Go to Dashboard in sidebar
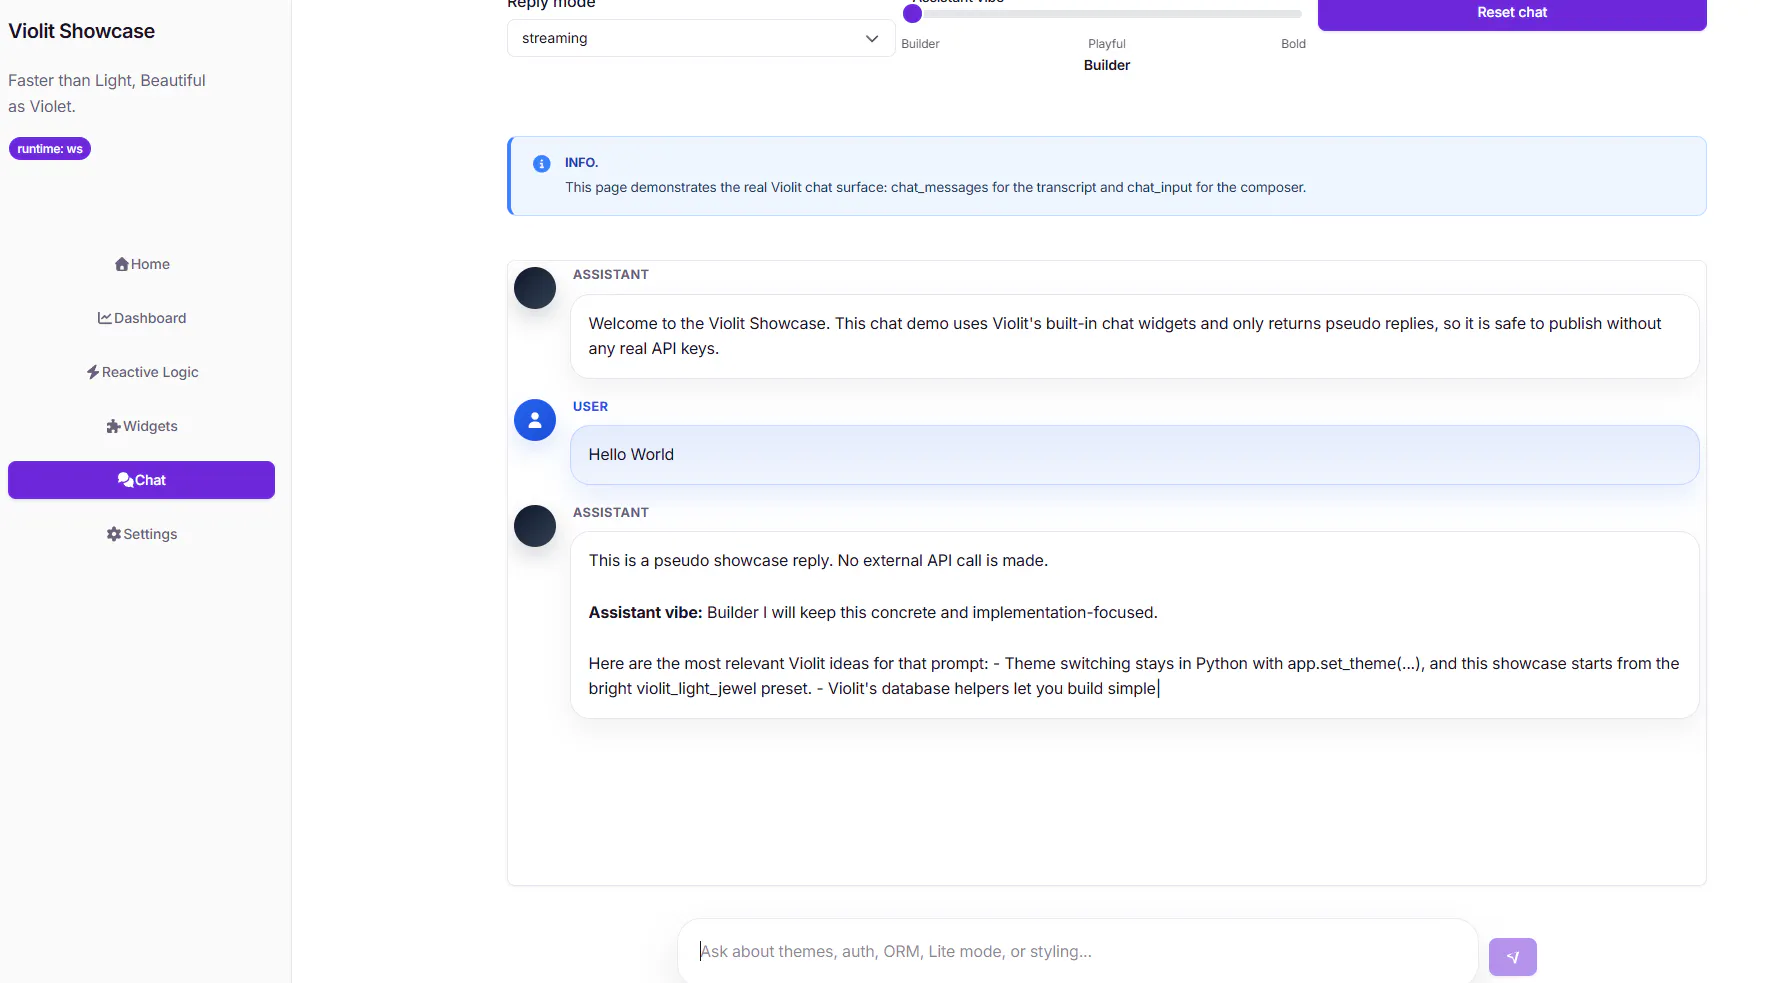The width and height of the screenshot is (1776, 983). [141, 318]
